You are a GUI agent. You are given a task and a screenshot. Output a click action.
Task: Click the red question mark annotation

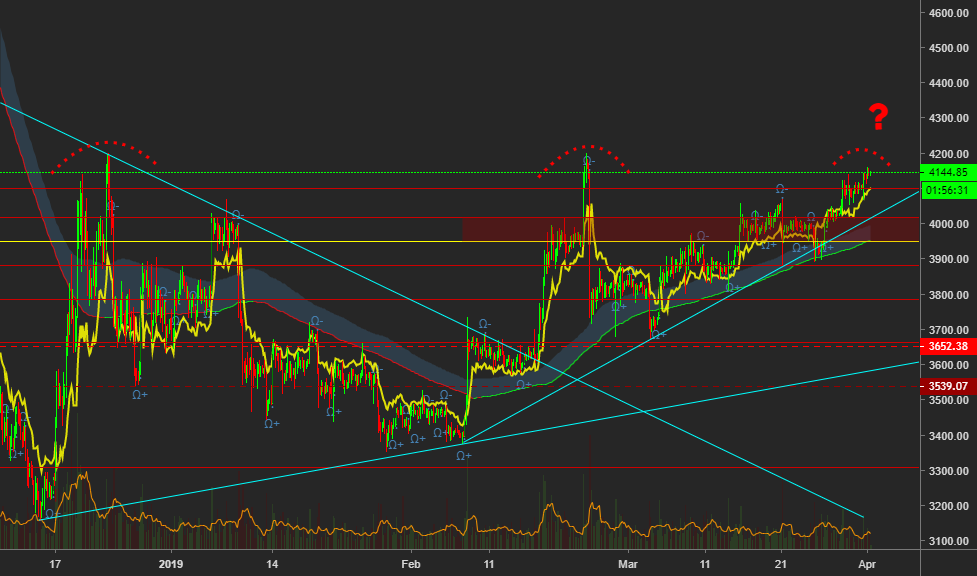(878, 118)
